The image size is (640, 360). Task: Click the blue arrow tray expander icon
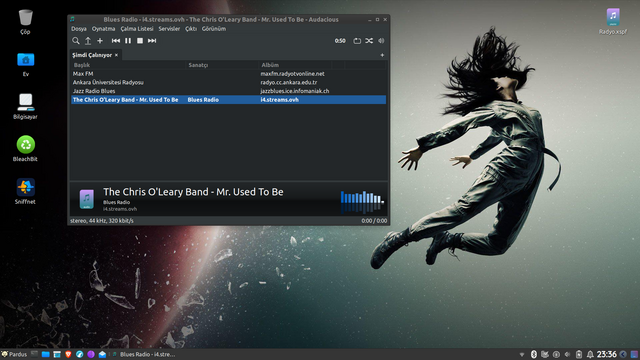[x=623, y=354]
